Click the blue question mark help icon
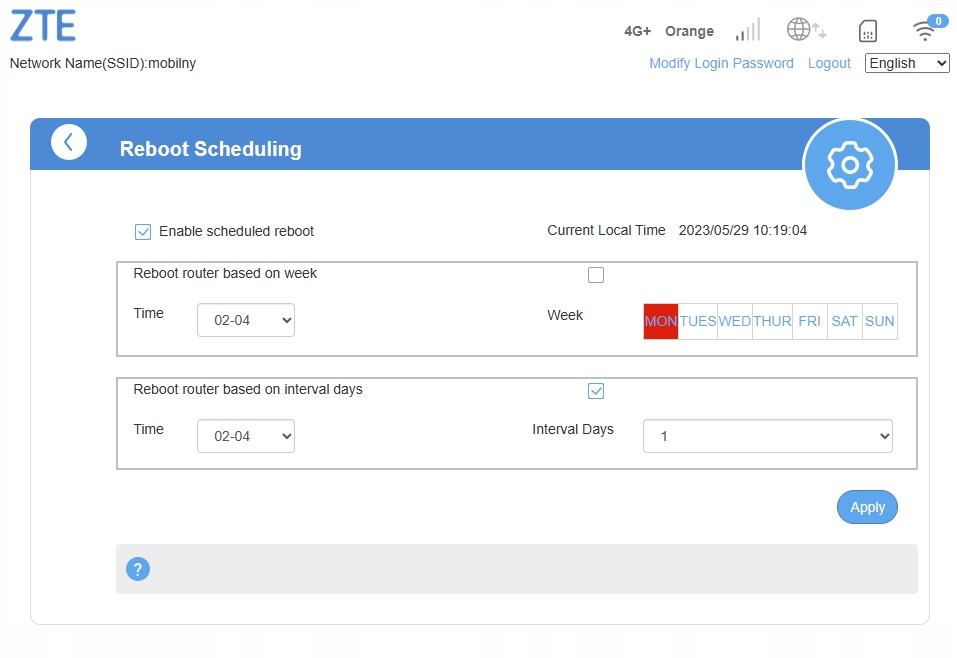Image resolution: width=957 pixels, height=658 pixels. [x=138, y=569]
